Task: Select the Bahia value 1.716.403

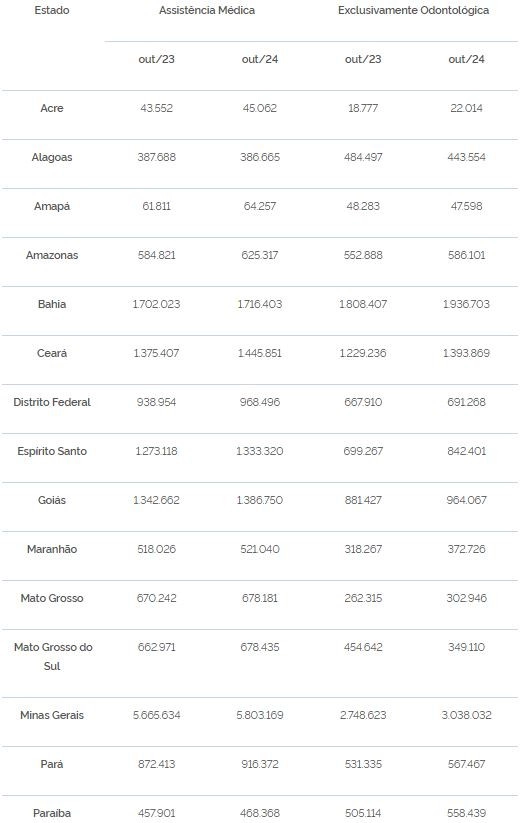Action: (259, 304)
